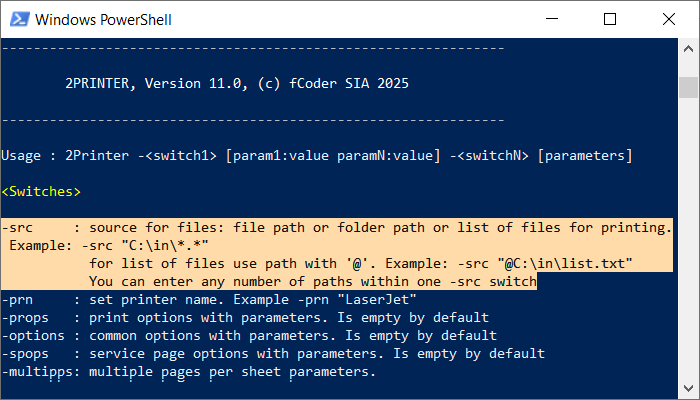Click the -spops service page options line

pyautogui.click(x=273, y=354)
